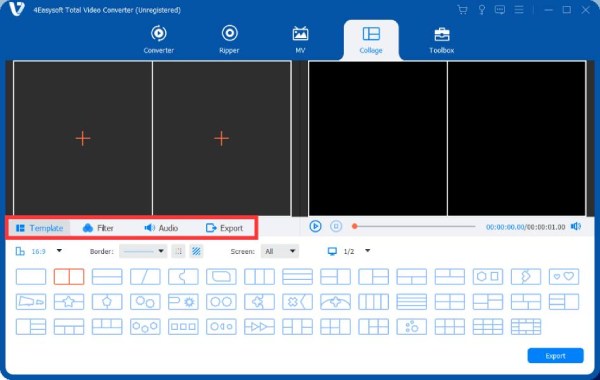Select the arrow shape template in second row
The height and width of the screenshot is (380, 600).
[31, 302]
